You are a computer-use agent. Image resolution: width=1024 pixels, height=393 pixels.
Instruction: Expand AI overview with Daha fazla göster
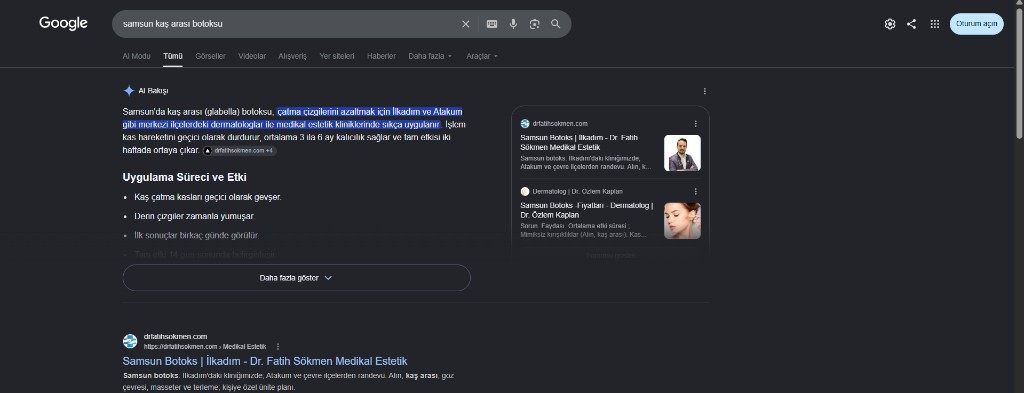coord(296,277)
